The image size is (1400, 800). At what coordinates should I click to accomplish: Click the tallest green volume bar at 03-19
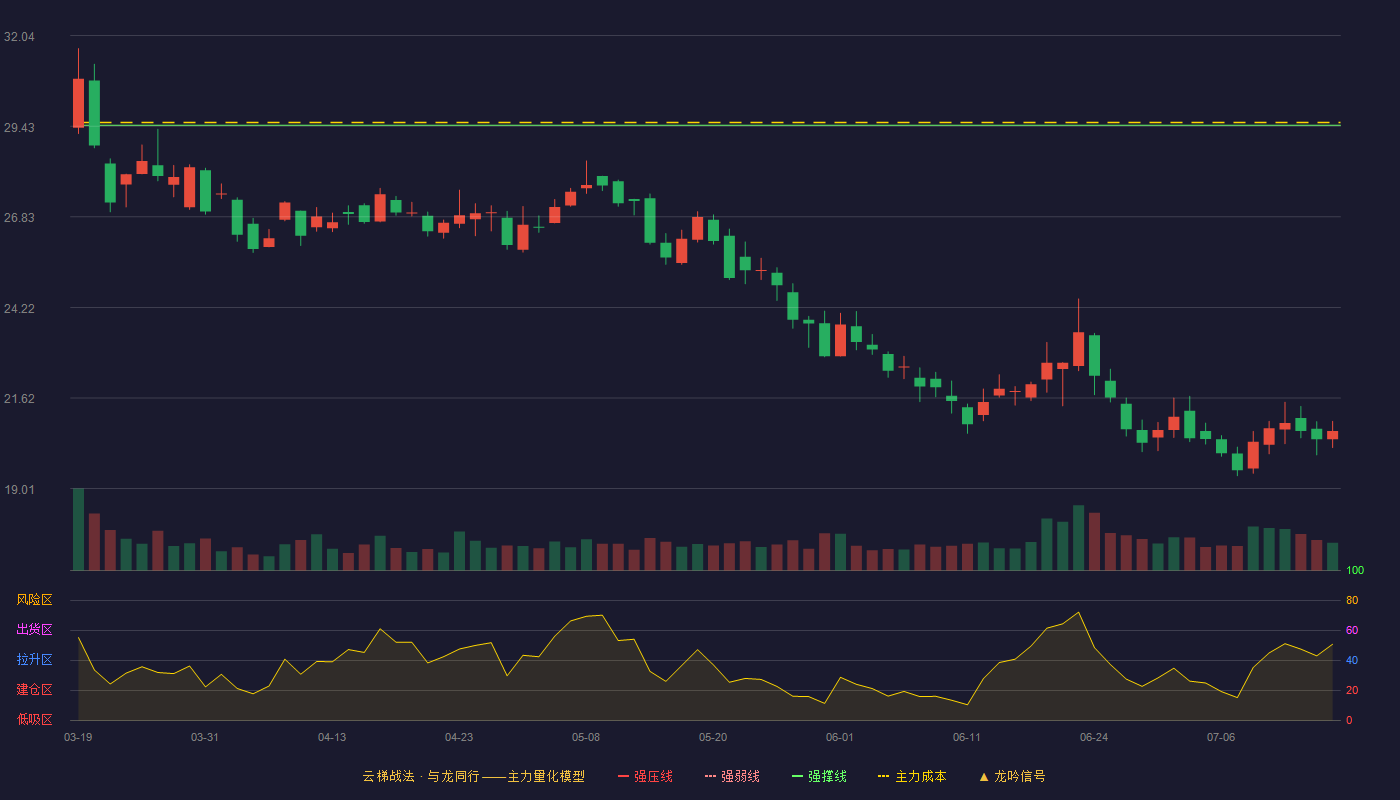(x=78, y=529)
